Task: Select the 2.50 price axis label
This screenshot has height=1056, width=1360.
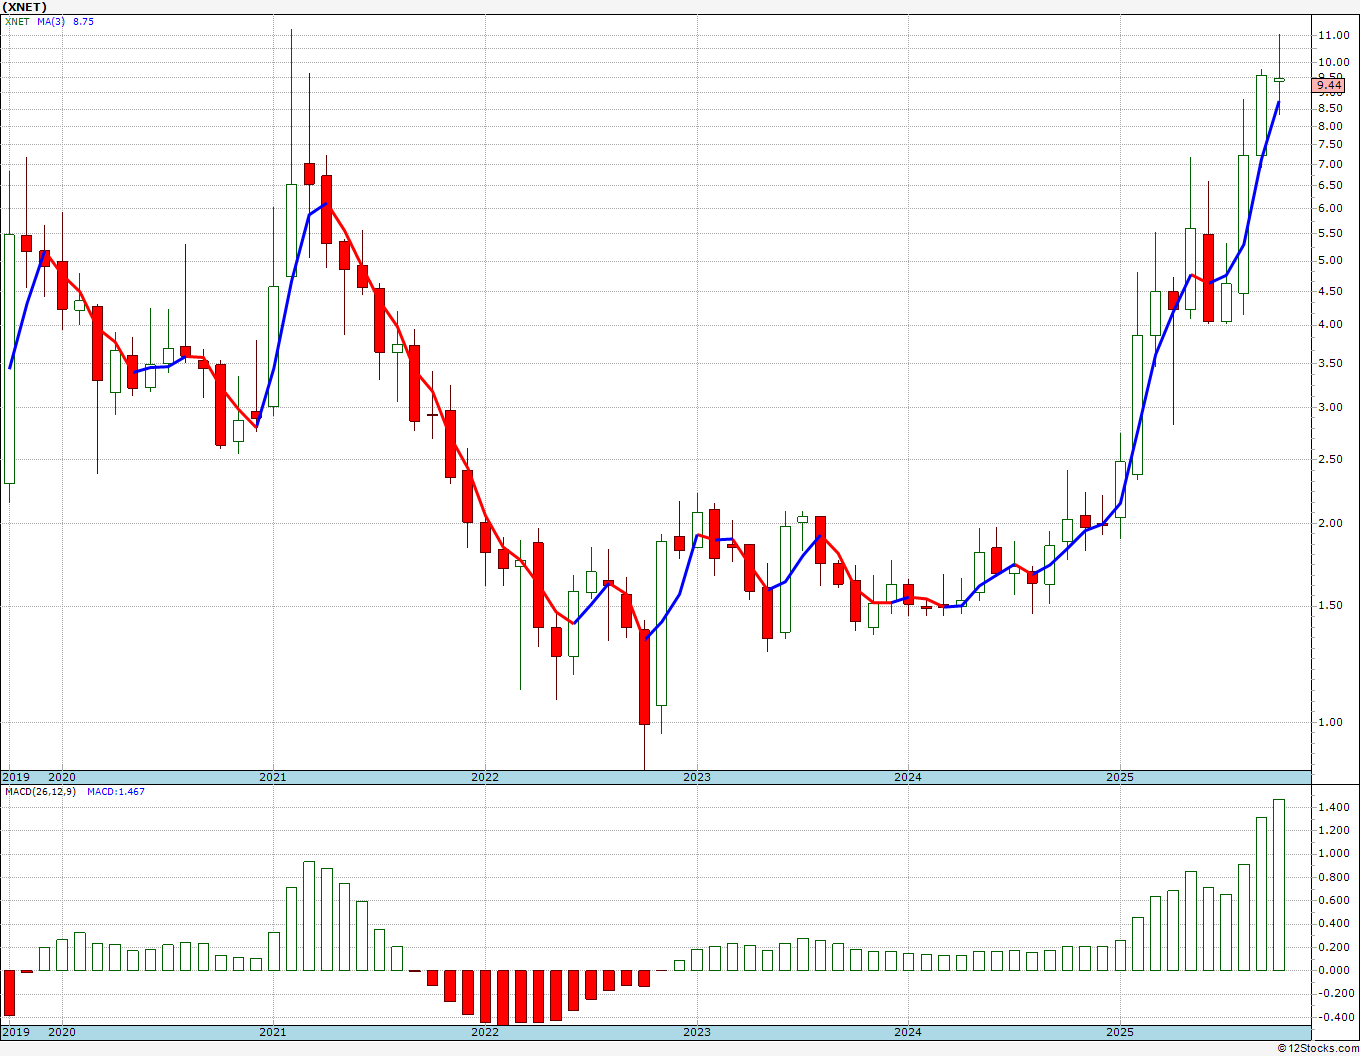Action: click(x=1330, y=459)
